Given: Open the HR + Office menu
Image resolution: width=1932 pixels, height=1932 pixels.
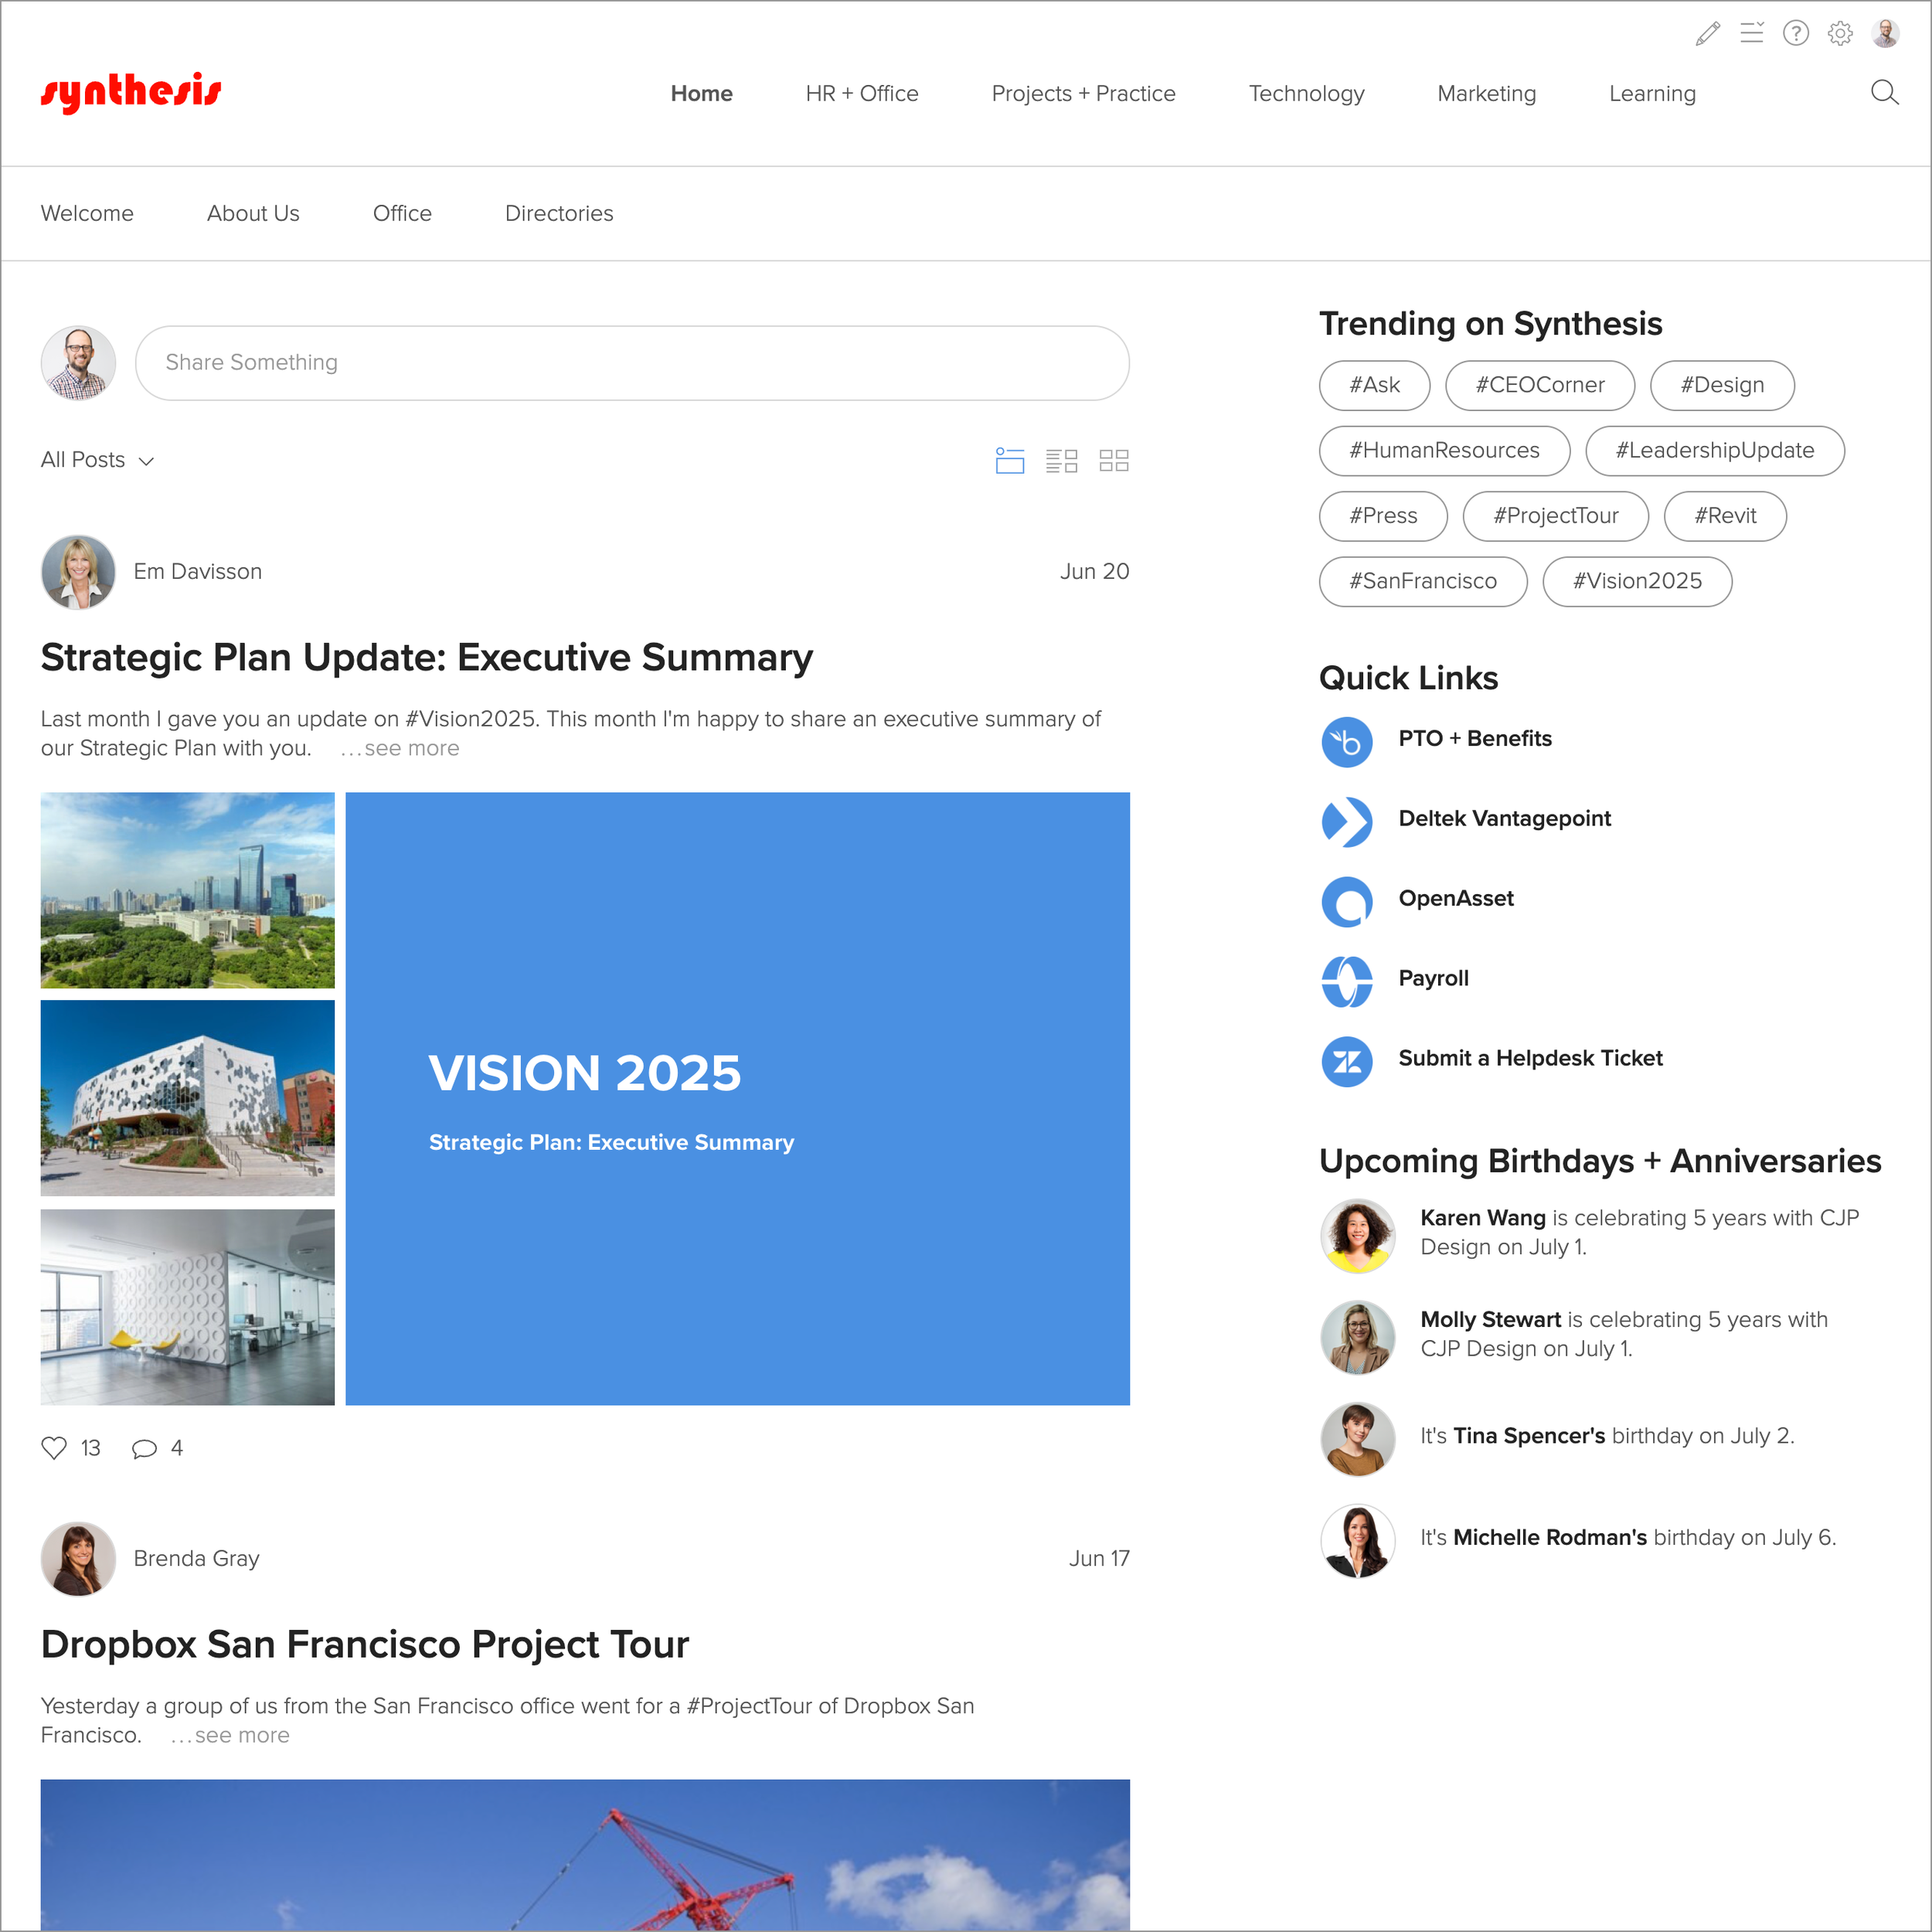Looking at the screenshot, I should point(861,93).
